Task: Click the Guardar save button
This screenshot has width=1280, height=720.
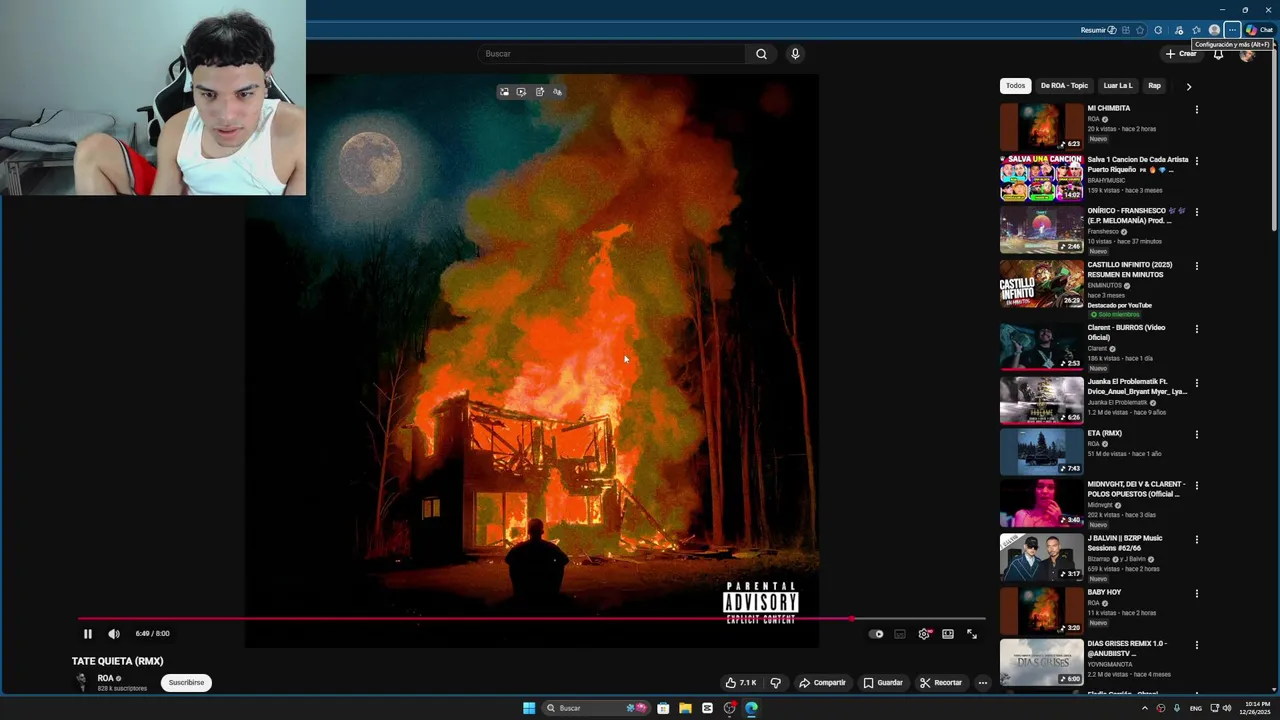Action: point(883,683)
